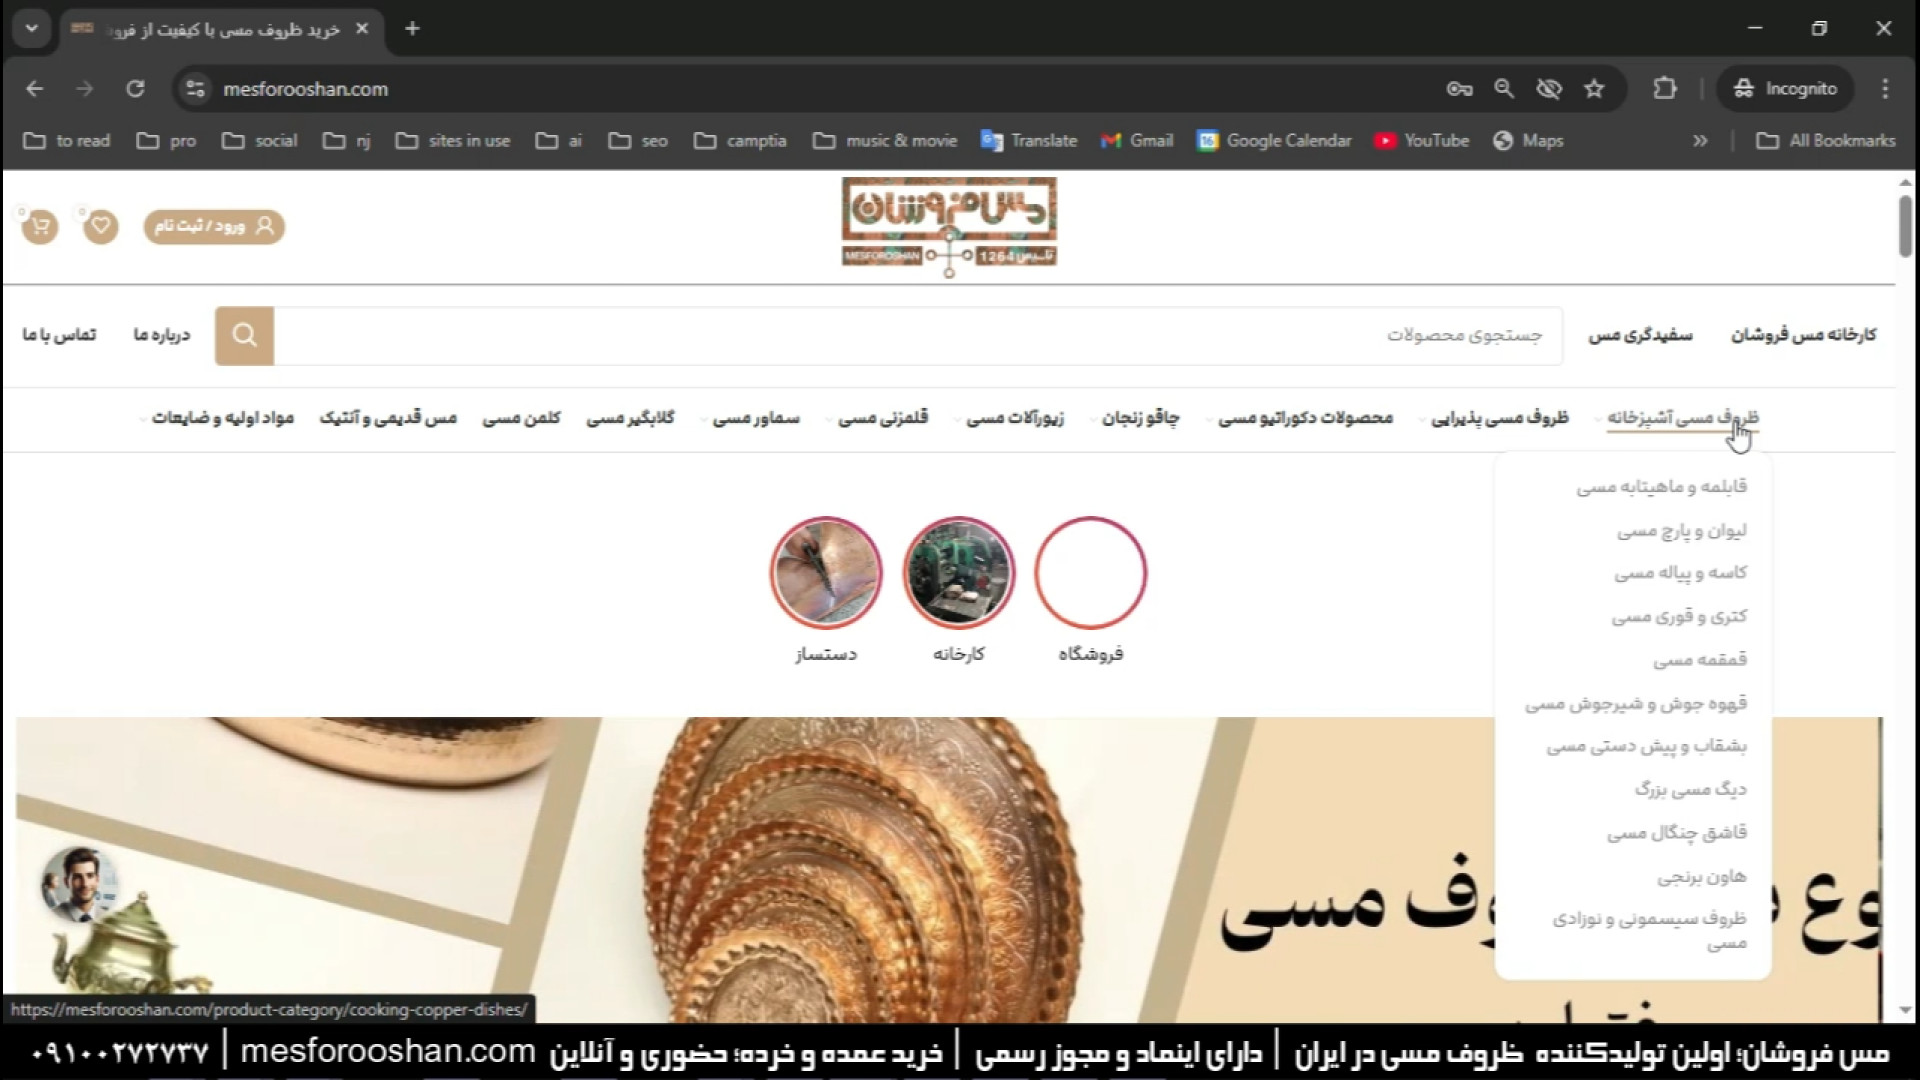Open the tab search dropdown arrow
The width and height of the screenshot is (1920, 1080).
pyautogui.click(x=32, y=29)
